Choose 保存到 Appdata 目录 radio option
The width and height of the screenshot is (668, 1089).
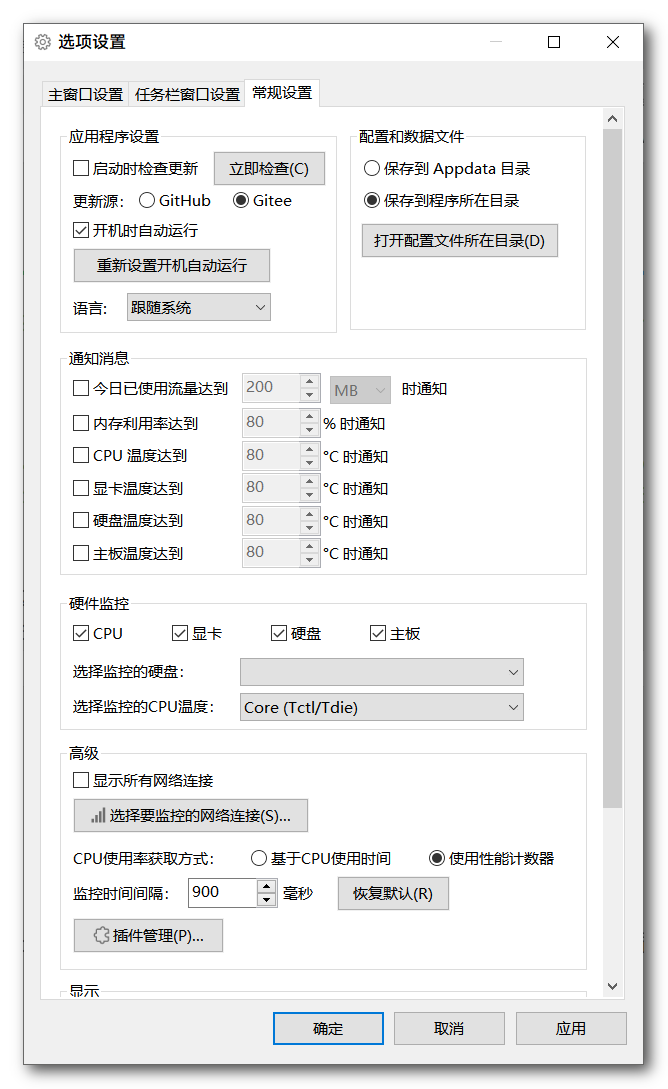coord(372,169)
